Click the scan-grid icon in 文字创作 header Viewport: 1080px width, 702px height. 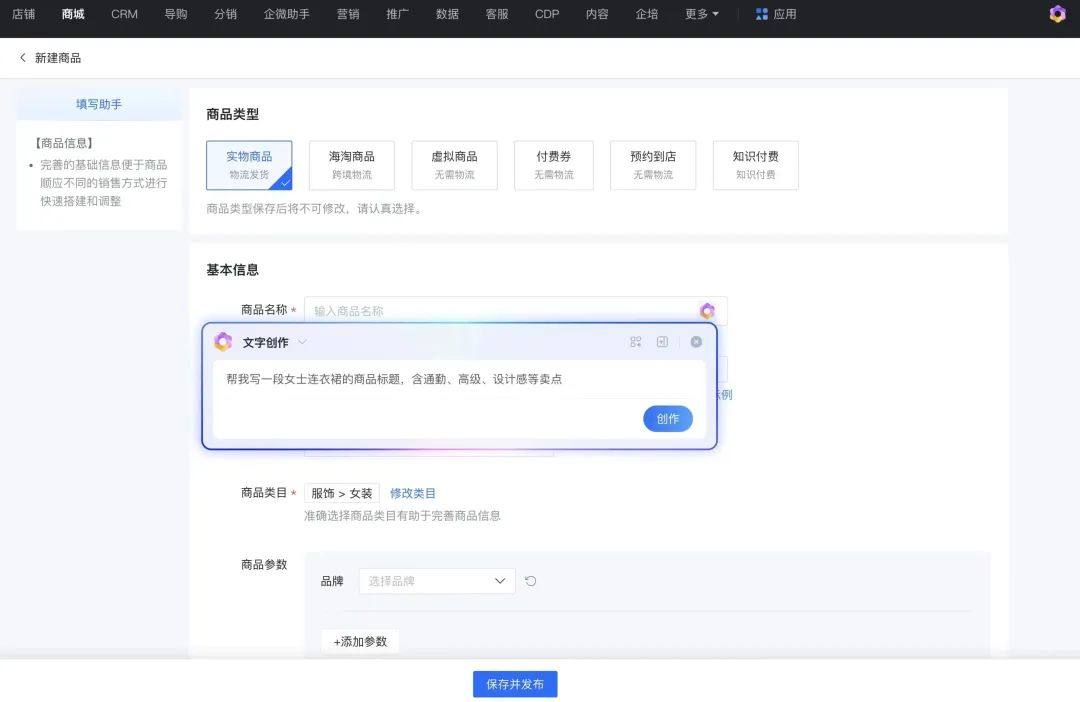[x=635, y=342]
